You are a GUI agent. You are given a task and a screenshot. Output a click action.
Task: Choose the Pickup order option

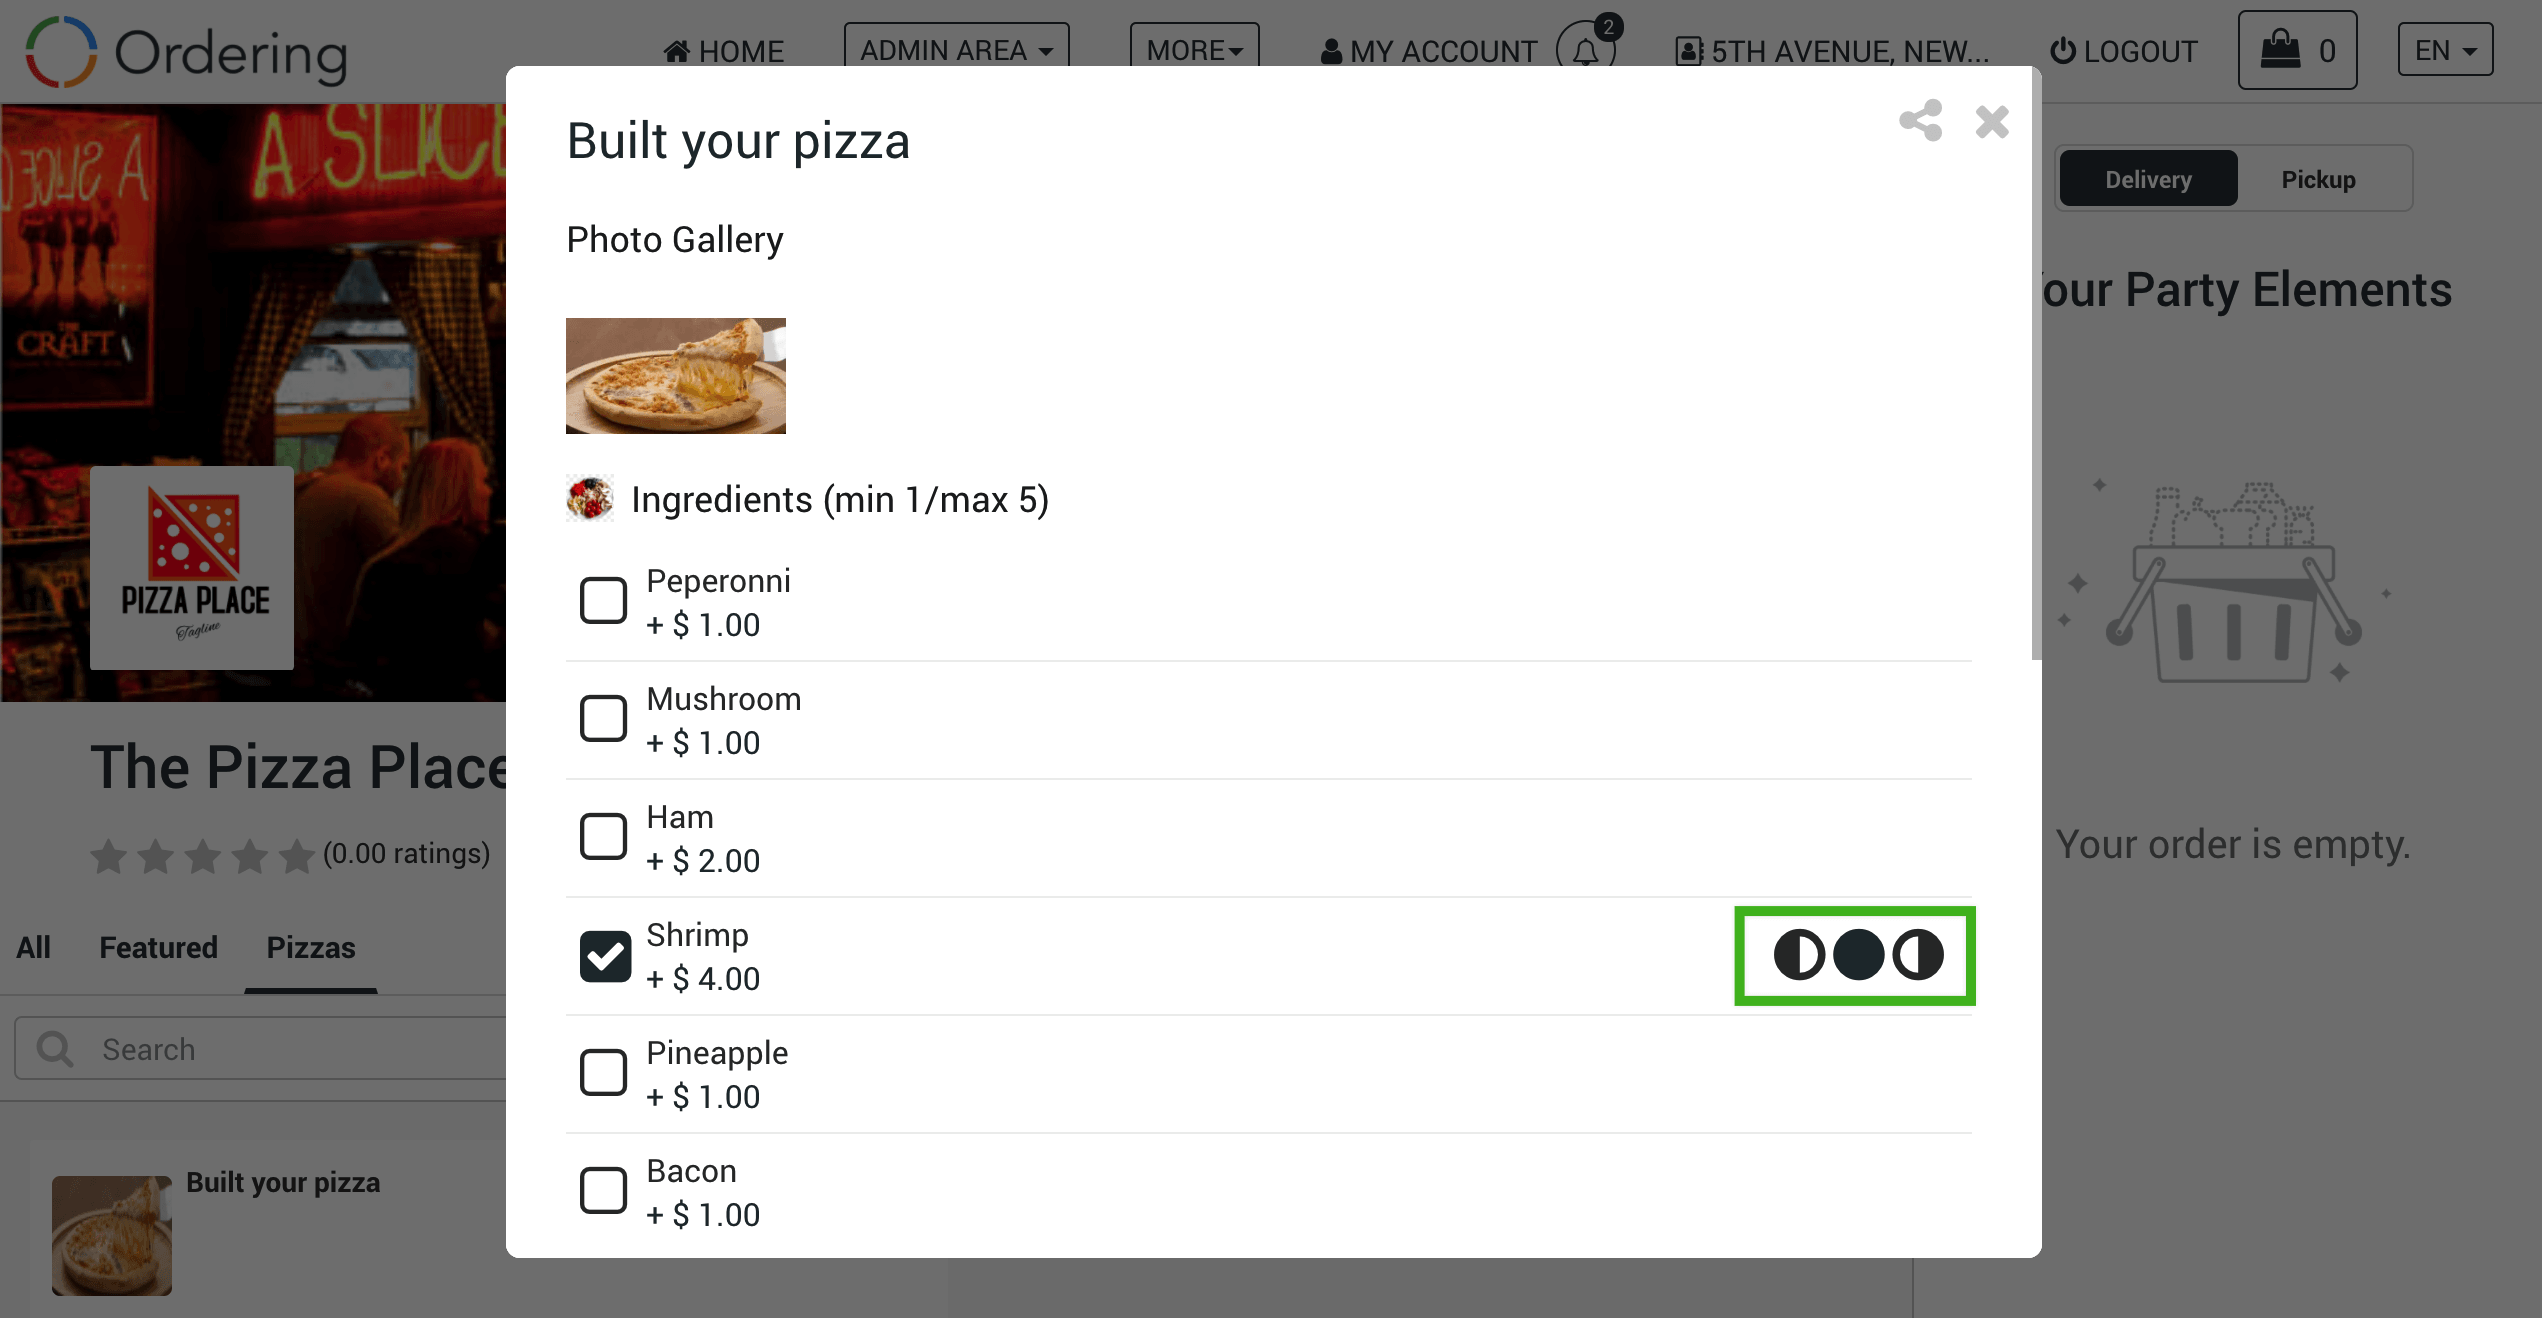click(x=2318, y=179)
